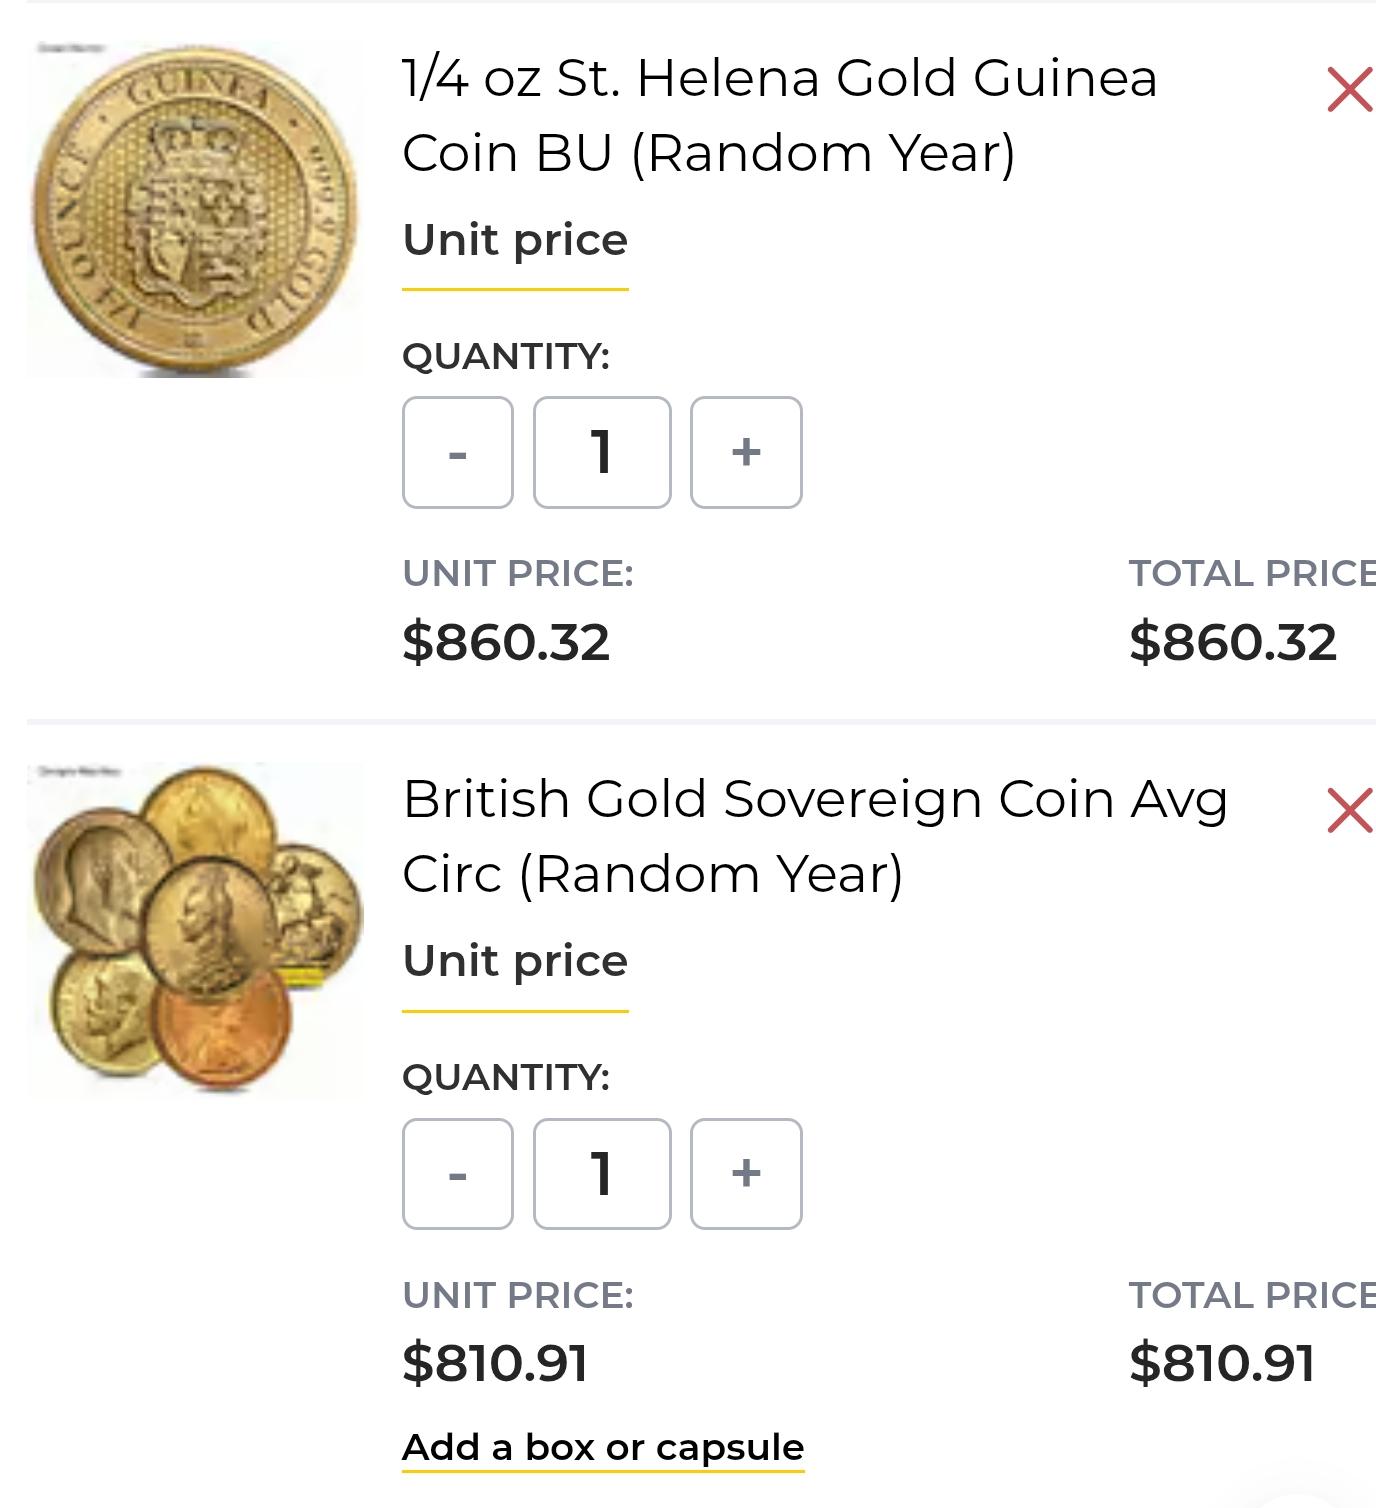1376x1508 pixels.
Task: Open the British Gold Sovereign Coin title
Action: point(814,836)
